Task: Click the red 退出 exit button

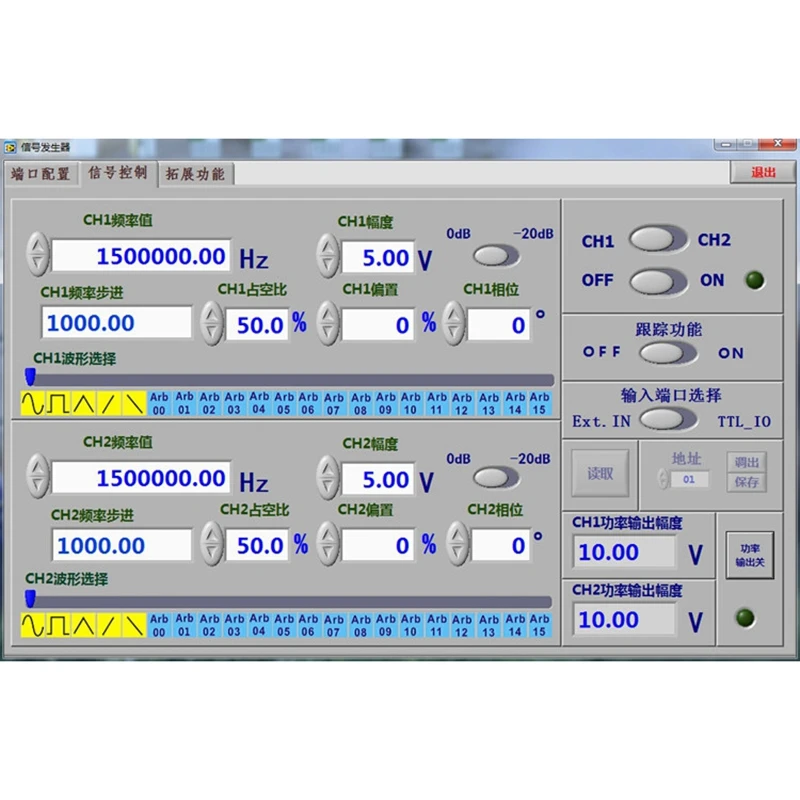Action: tap(763, 173)
